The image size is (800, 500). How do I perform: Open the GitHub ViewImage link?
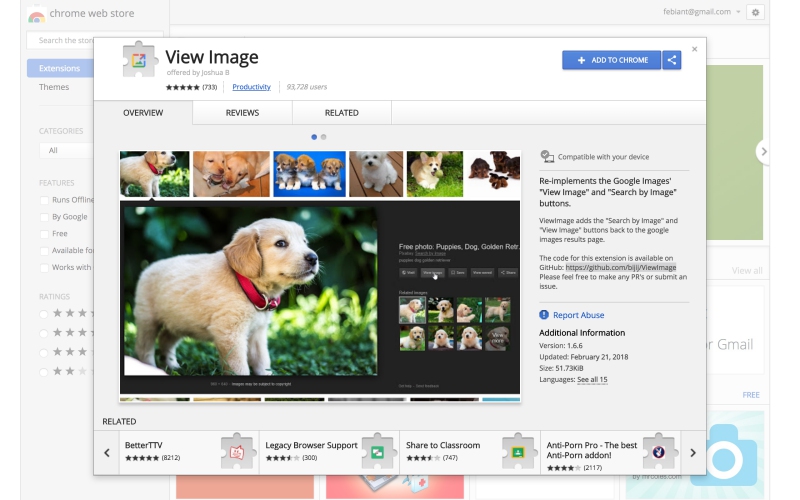click(620, 268)
